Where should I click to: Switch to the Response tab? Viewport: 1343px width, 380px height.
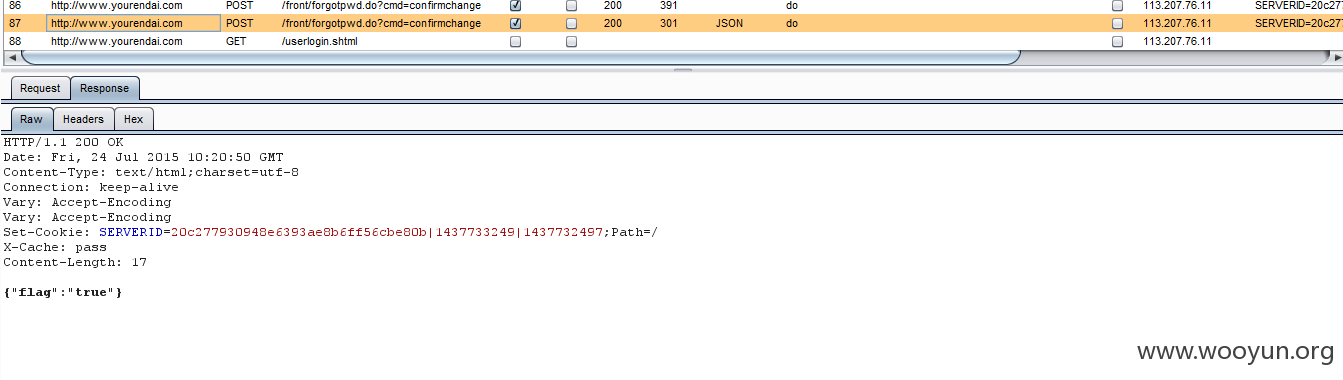(105, 88)
